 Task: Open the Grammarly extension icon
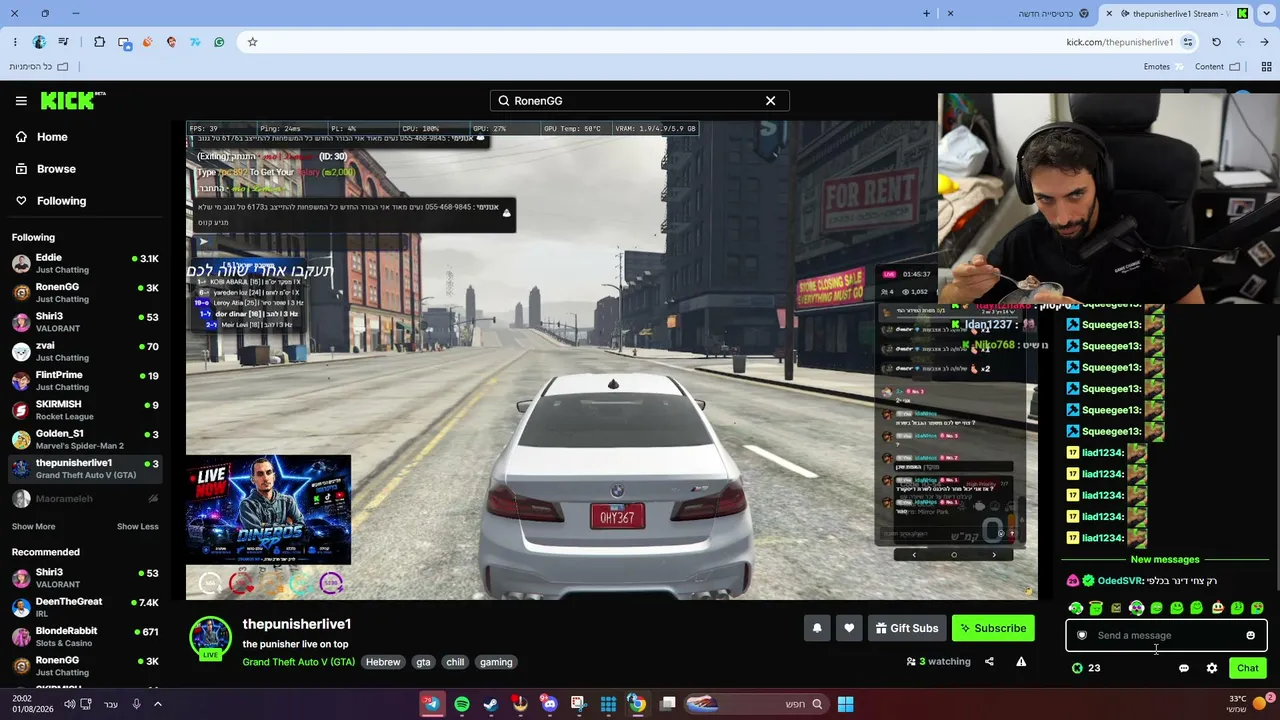[x=219, y=42]
